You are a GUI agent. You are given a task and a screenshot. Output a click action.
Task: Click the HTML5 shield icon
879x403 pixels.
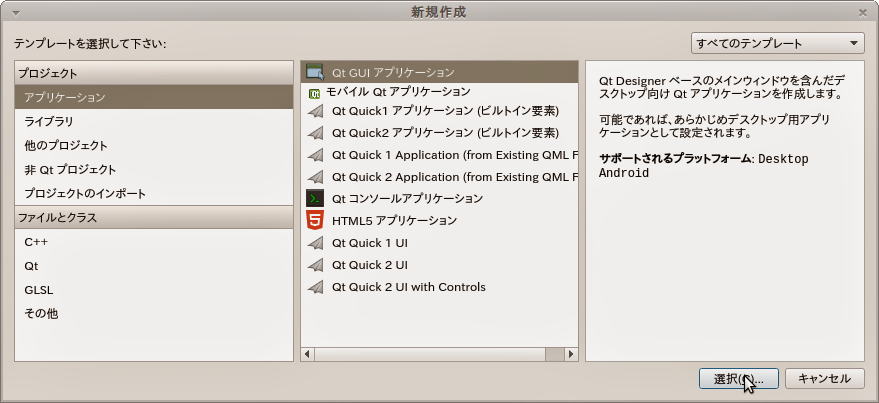tap(315, 220)
